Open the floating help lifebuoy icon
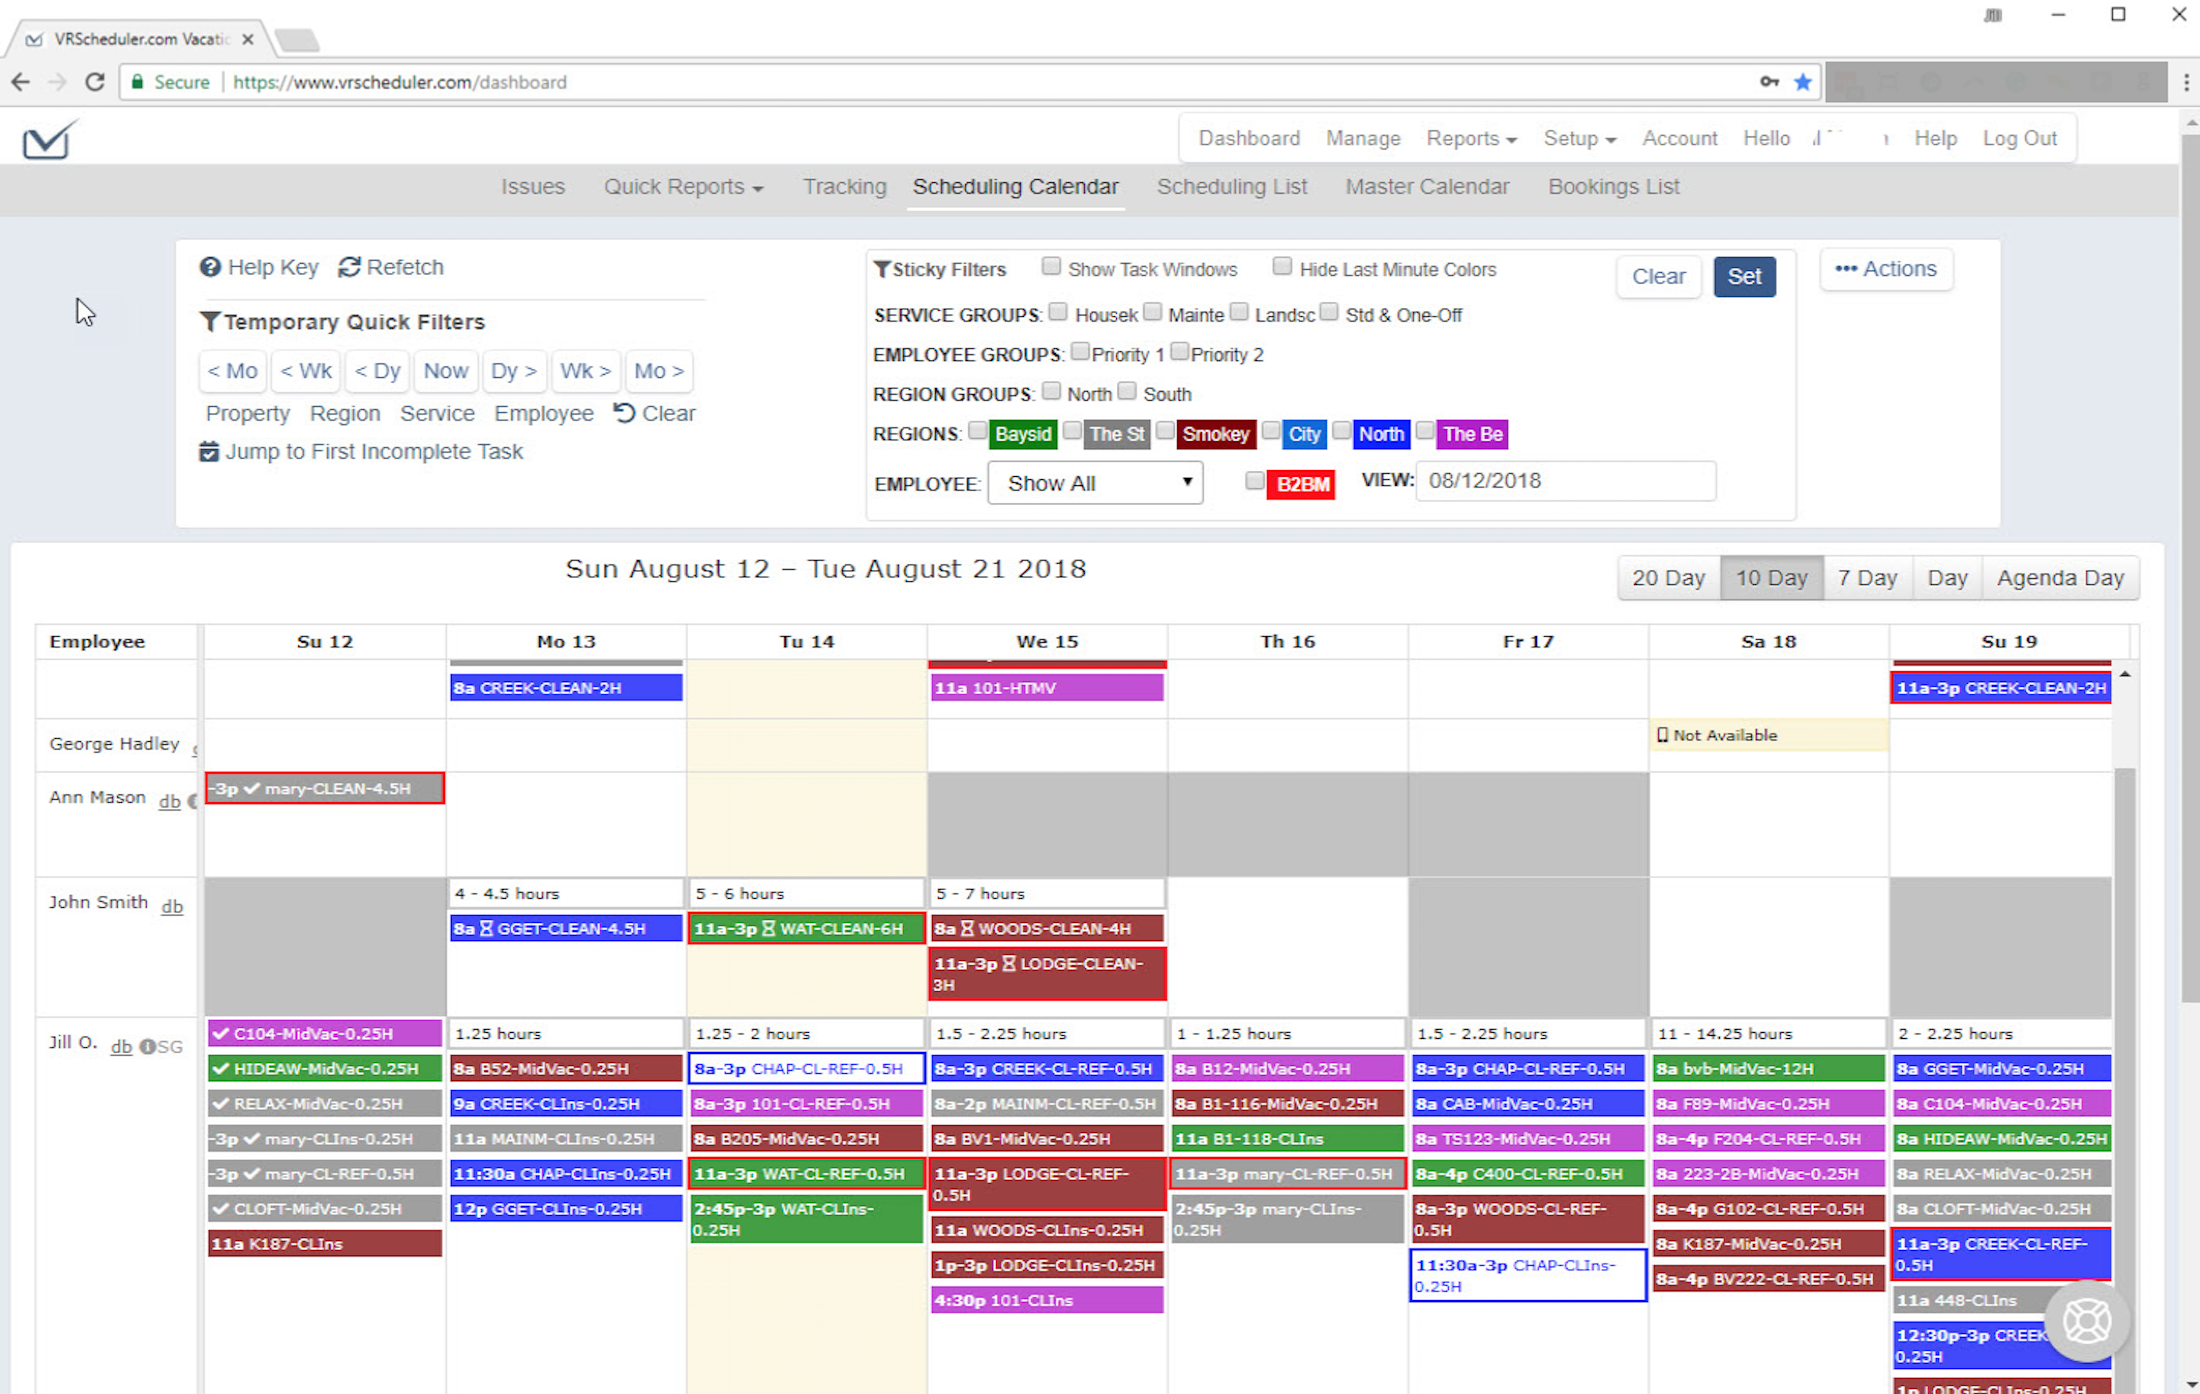The width and height of the screenshot is (2200, 1394). pos(2086,1320)
